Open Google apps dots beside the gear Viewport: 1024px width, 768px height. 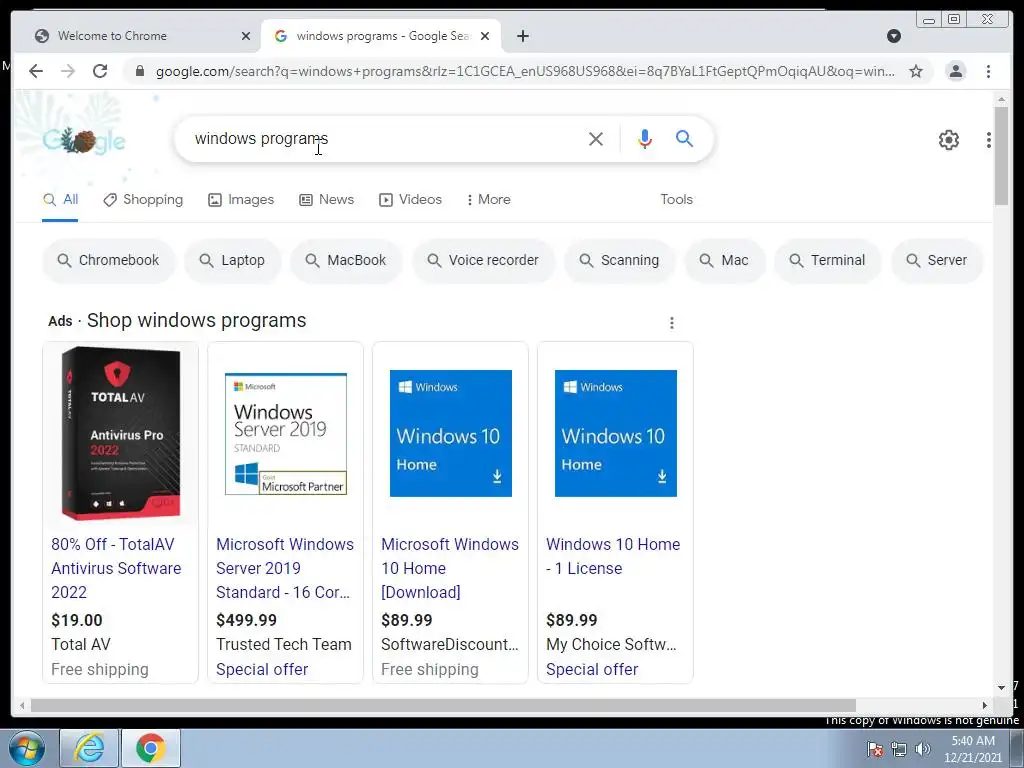989,140
